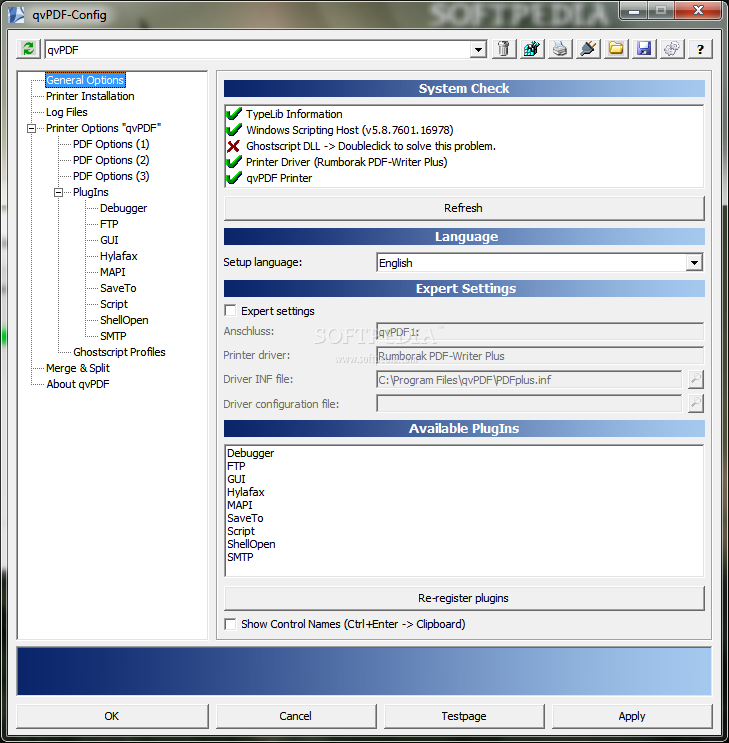This screenshot has width=729, height=743.
Task: Click the browse icon beside Driver configuration file
Action: (x=695, y=404)
